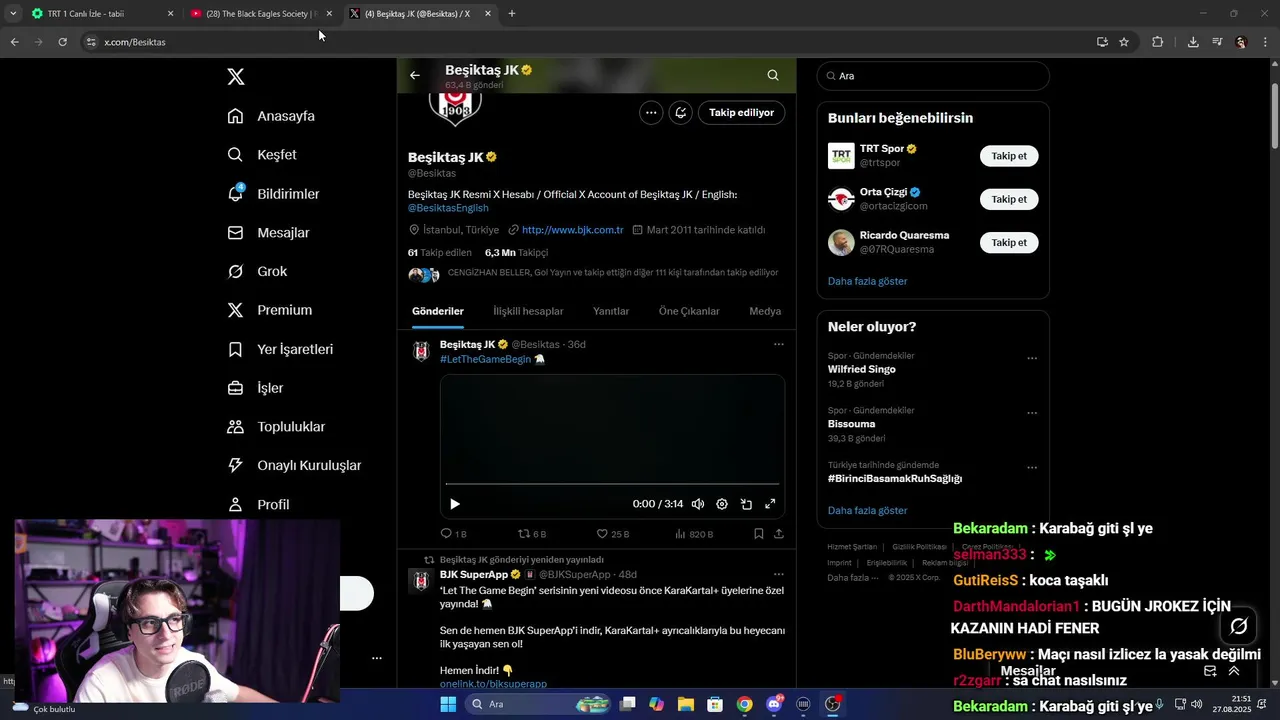The image size is (1280, 720).
Task: Select the Yanıtlar tab
Action: 611,311
